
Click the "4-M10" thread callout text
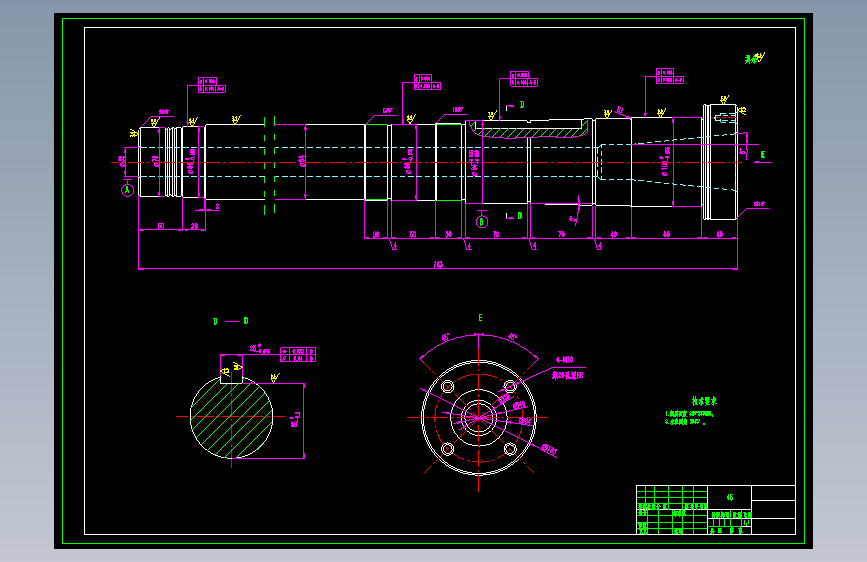[x=565, y=360]
